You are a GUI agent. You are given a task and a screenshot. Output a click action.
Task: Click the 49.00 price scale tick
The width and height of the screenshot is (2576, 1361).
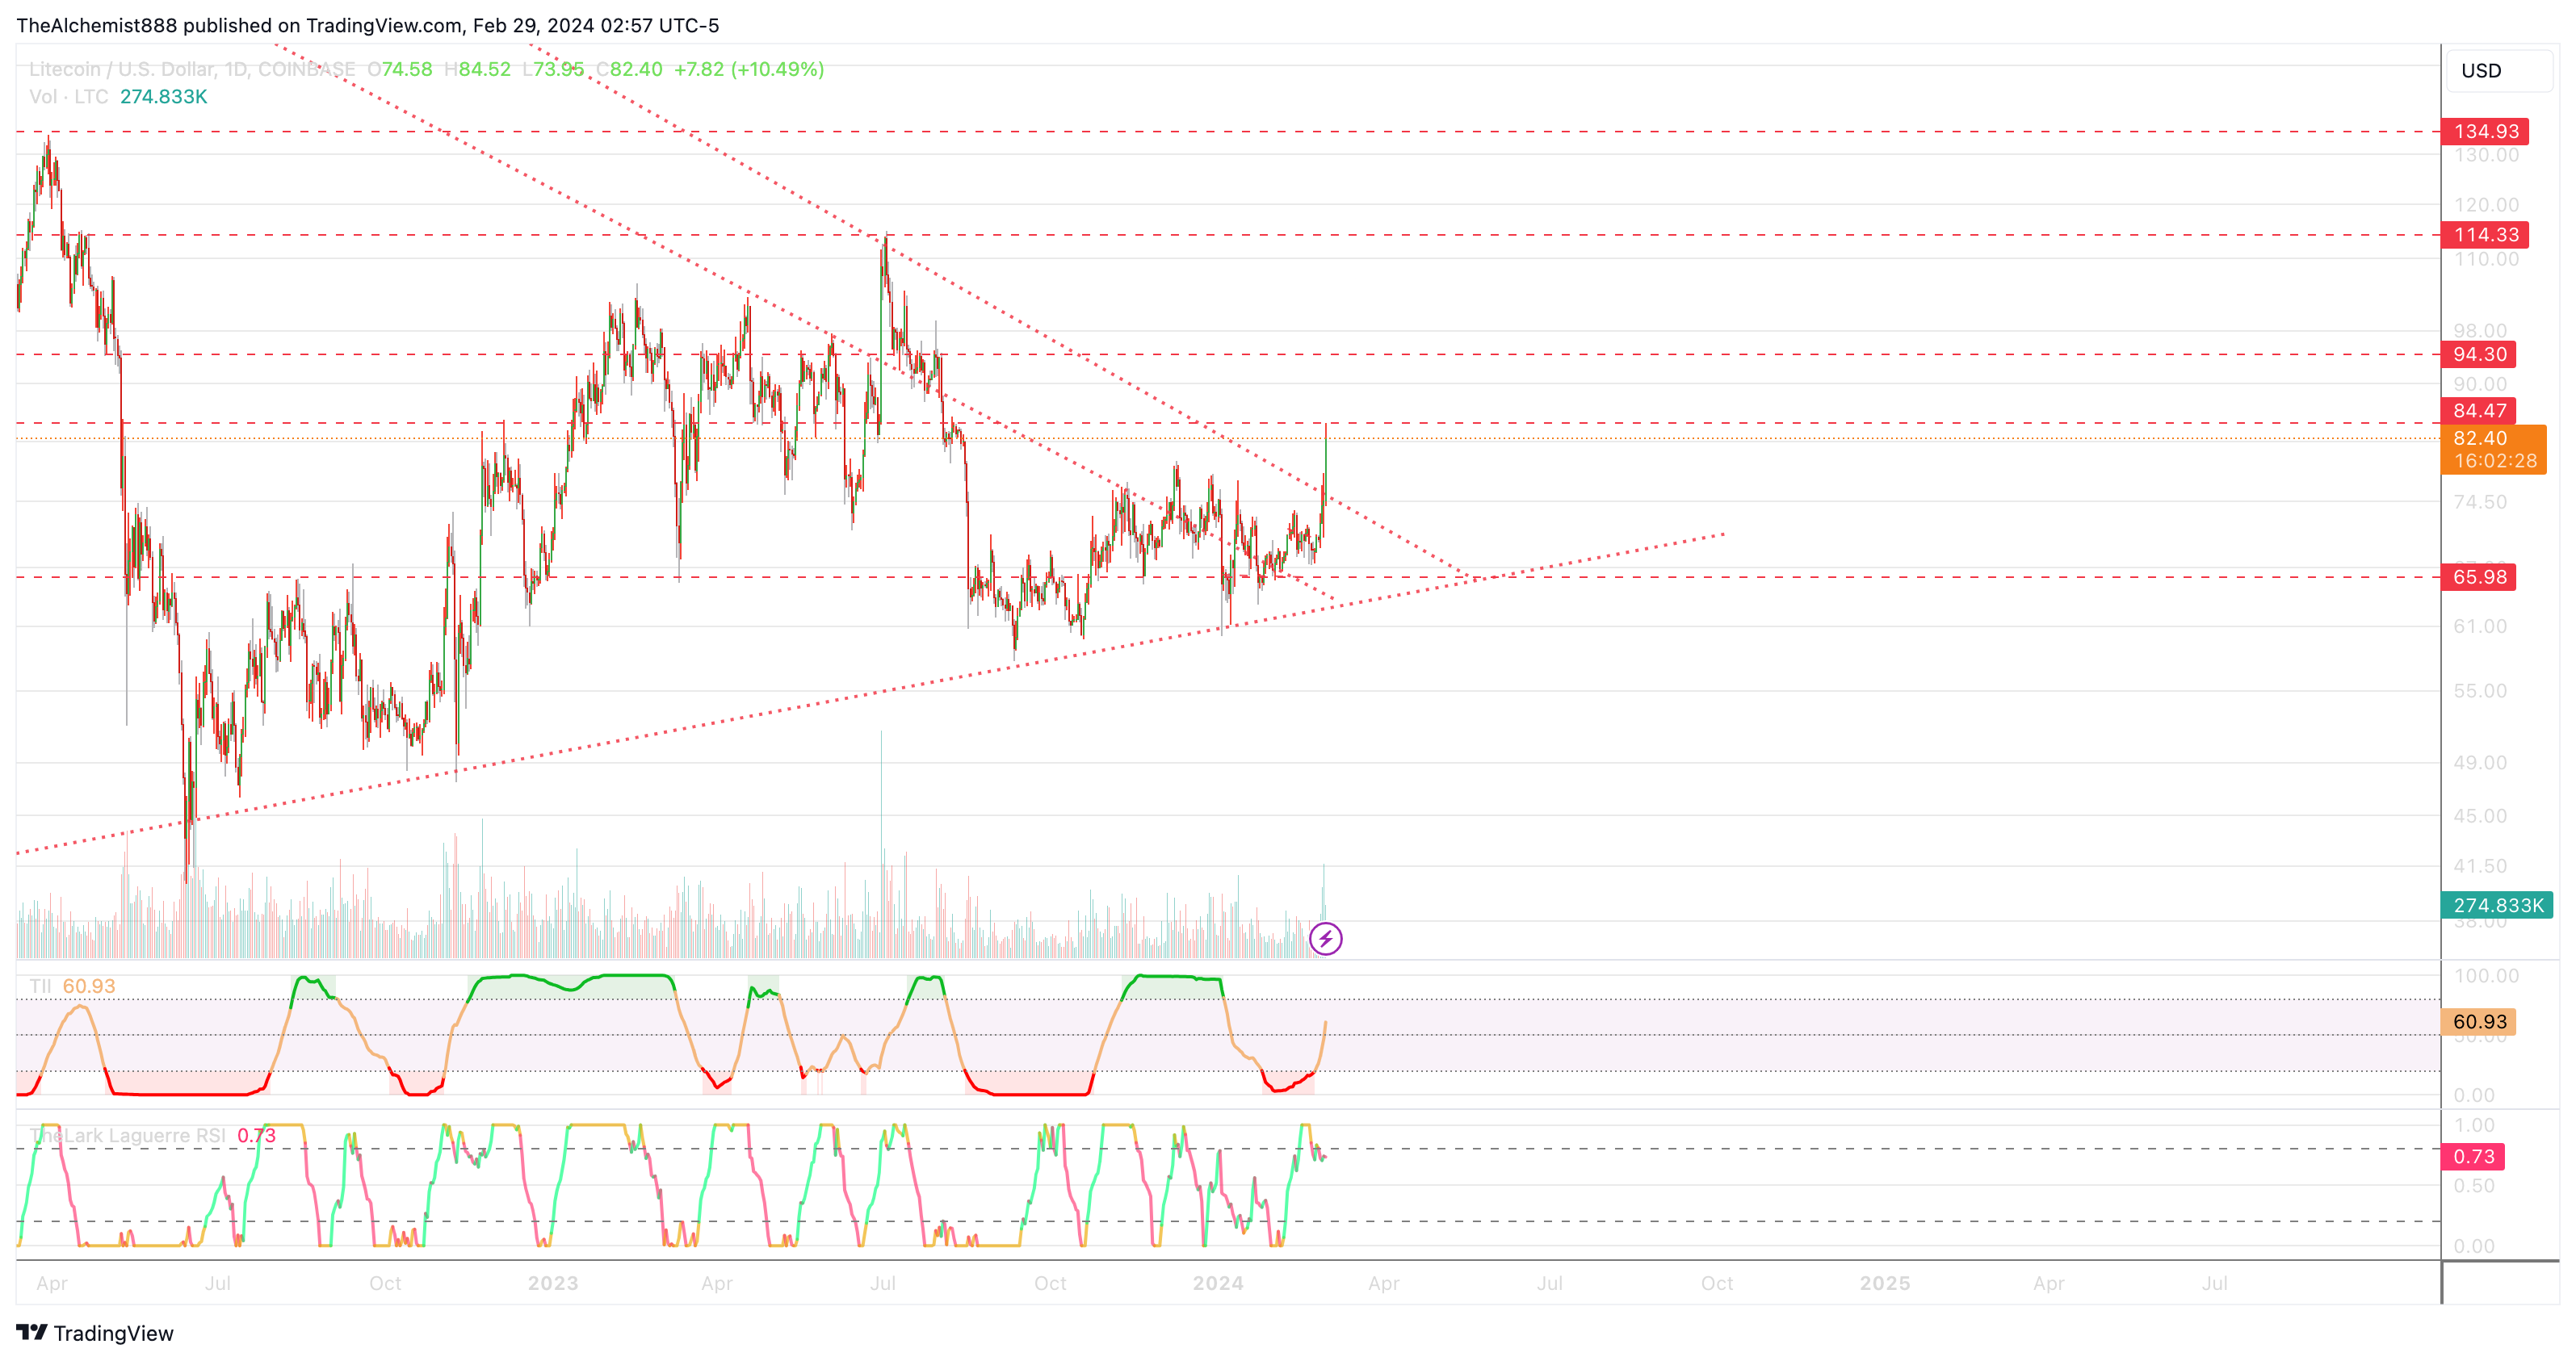2480,763
